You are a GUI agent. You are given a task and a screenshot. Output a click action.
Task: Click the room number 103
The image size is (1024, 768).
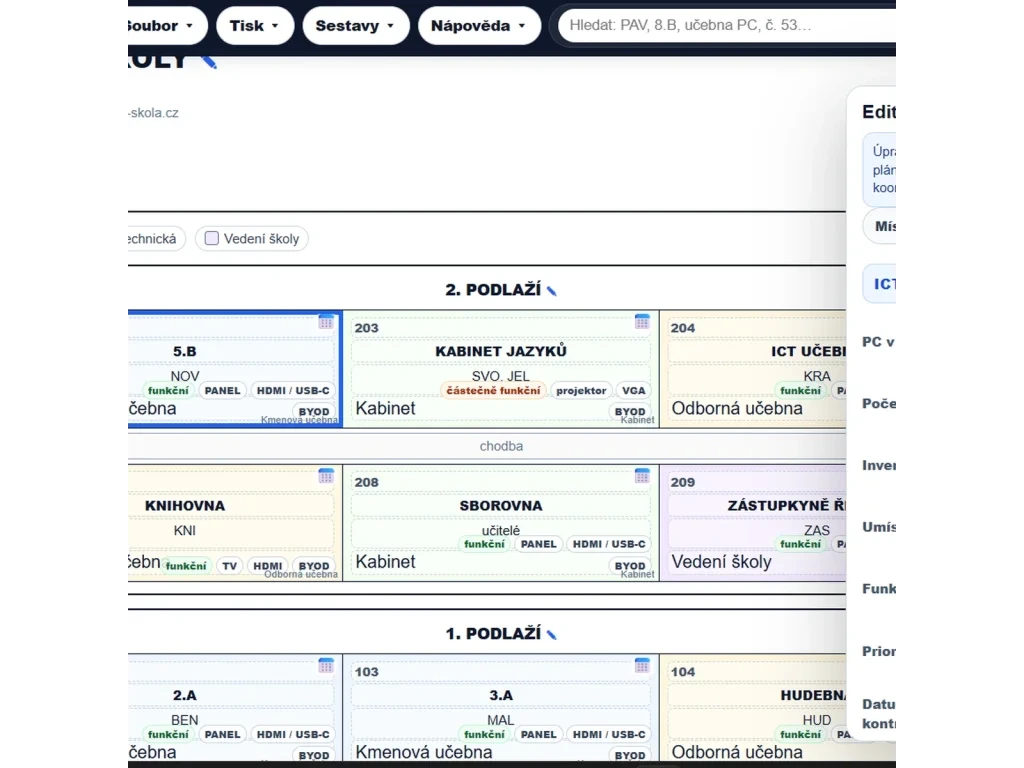(366, 672)
